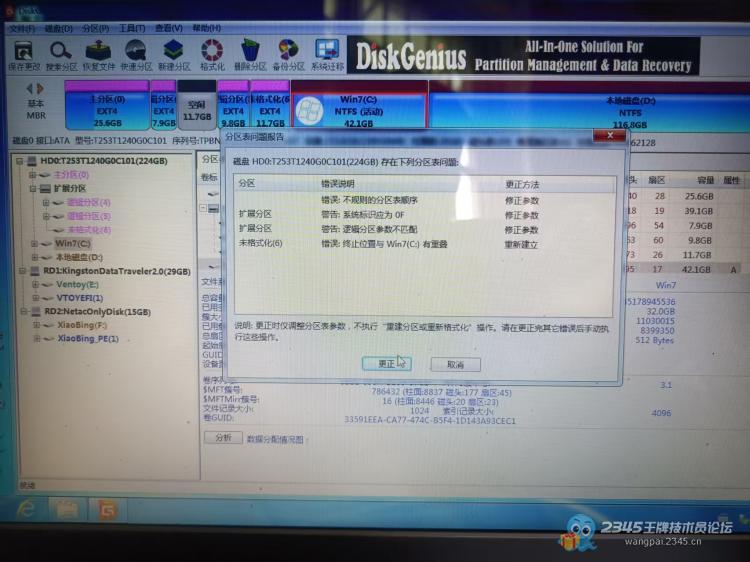Collapse the RD2 NetacOnlyDisk node
750x562 pixels.
point(24,312)
